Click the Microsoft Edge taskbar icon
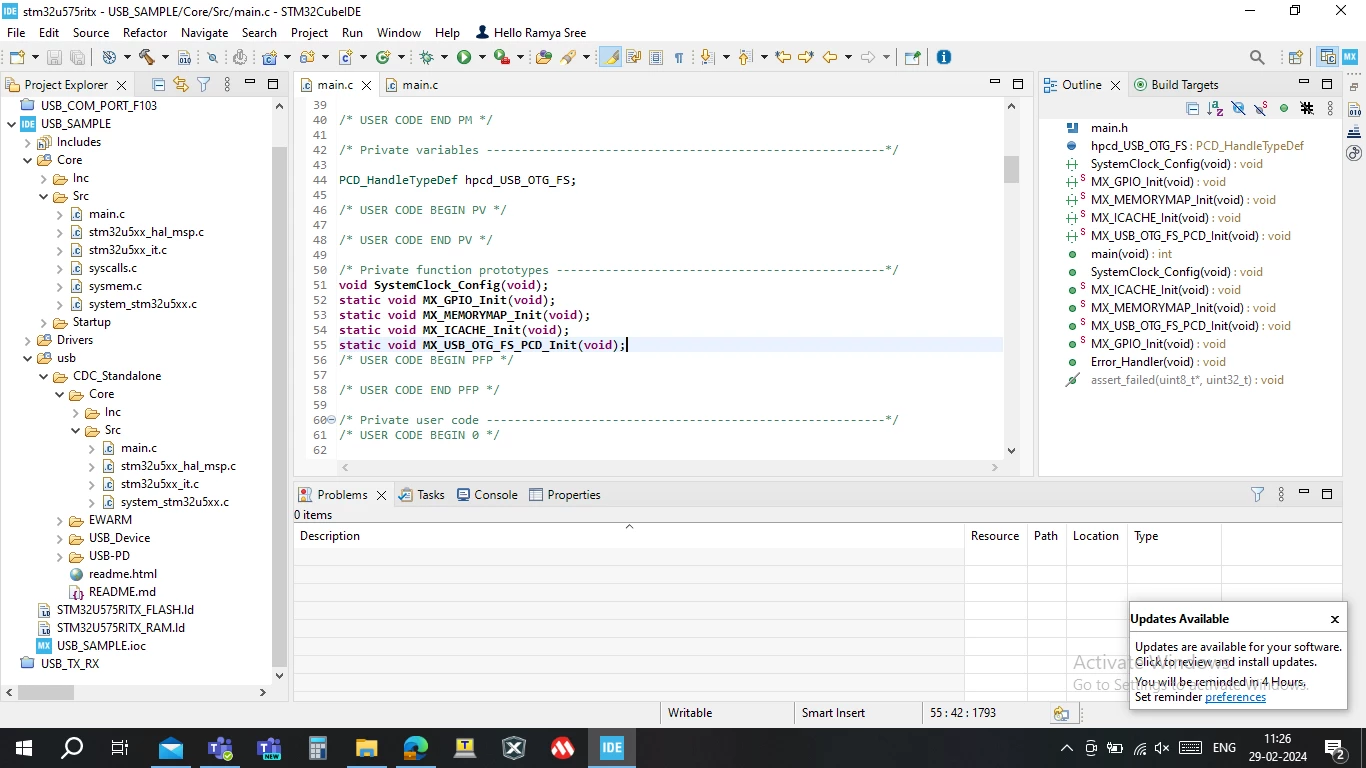Image resolution: width=1366 pixels, height=768 pixels. click(x=415, y=748)
